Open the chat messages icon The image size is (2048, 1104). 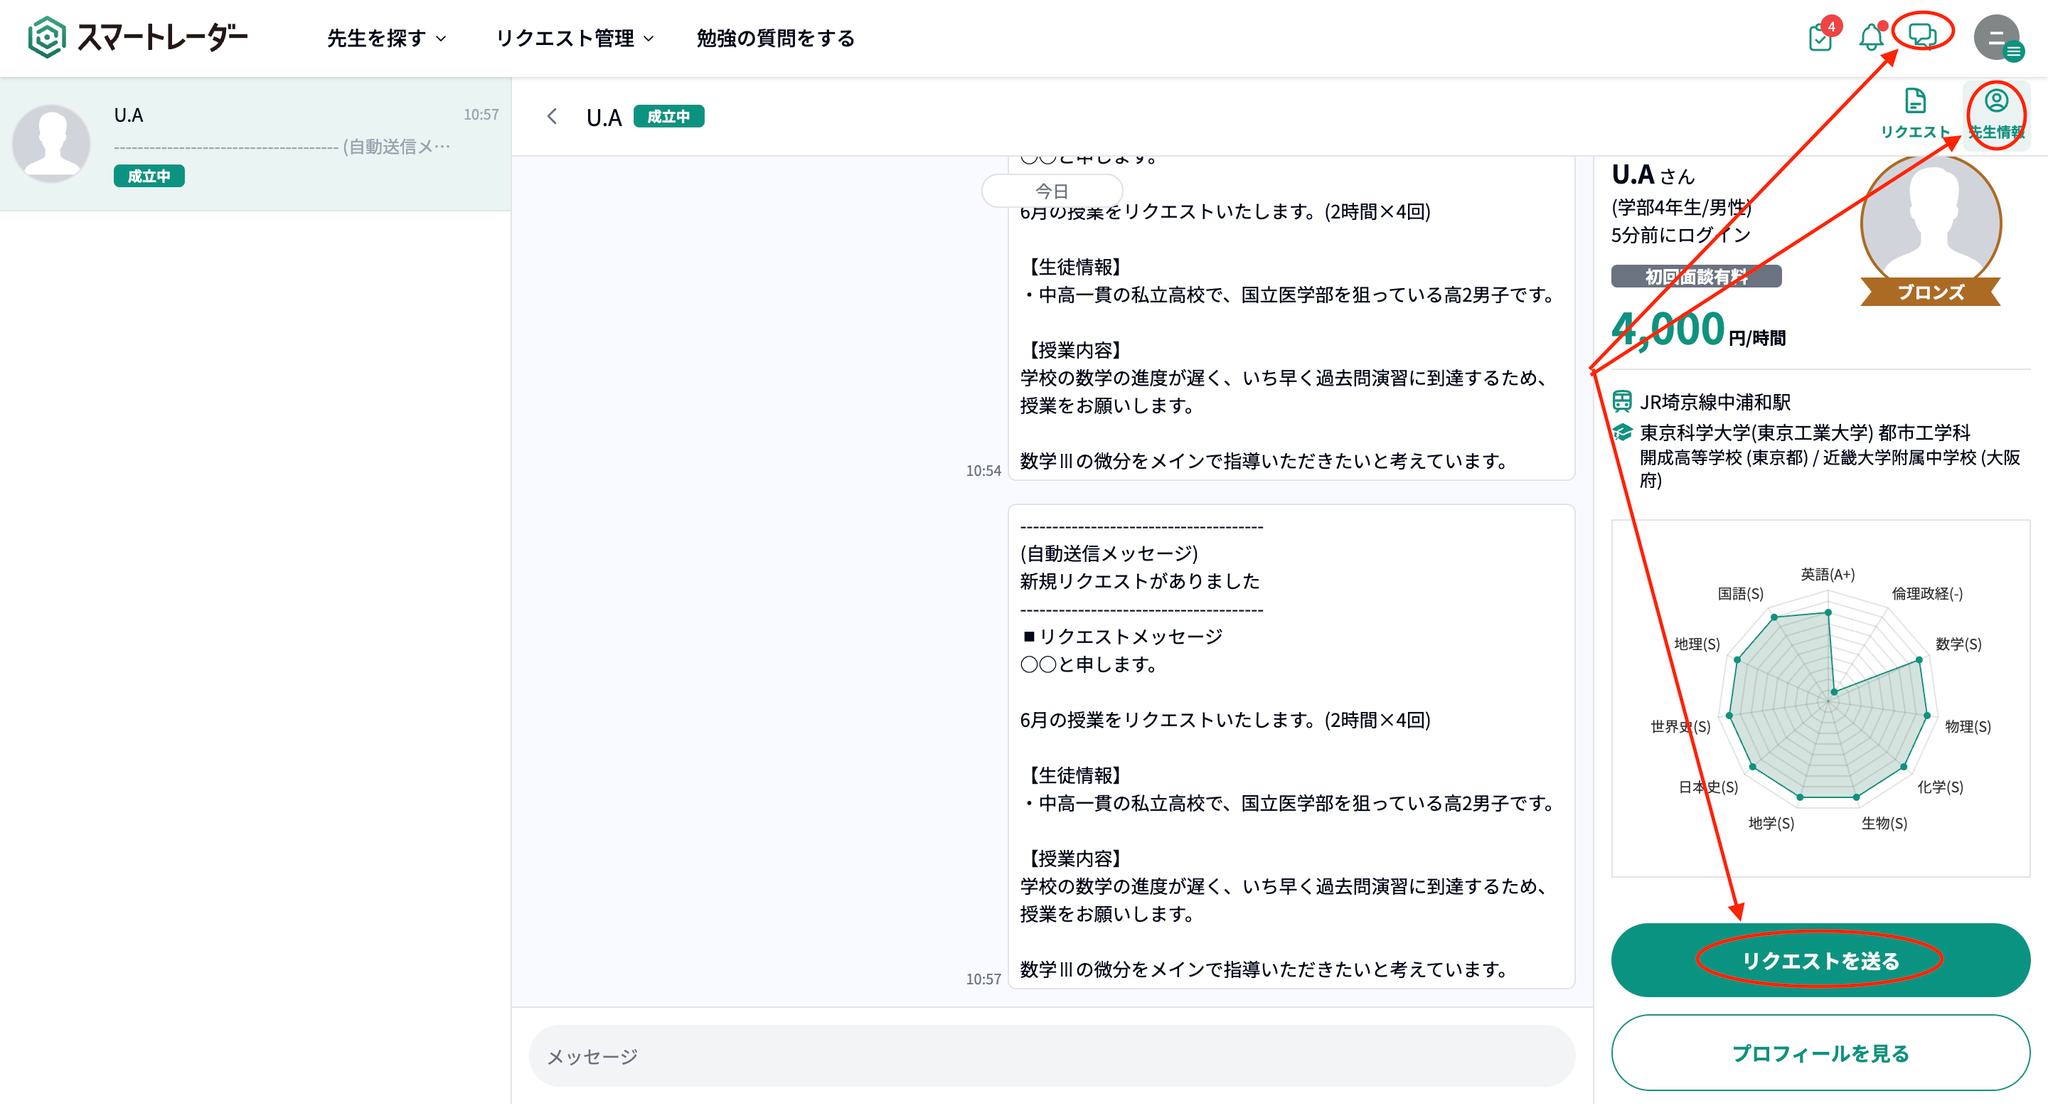[x=1922, y=36]
